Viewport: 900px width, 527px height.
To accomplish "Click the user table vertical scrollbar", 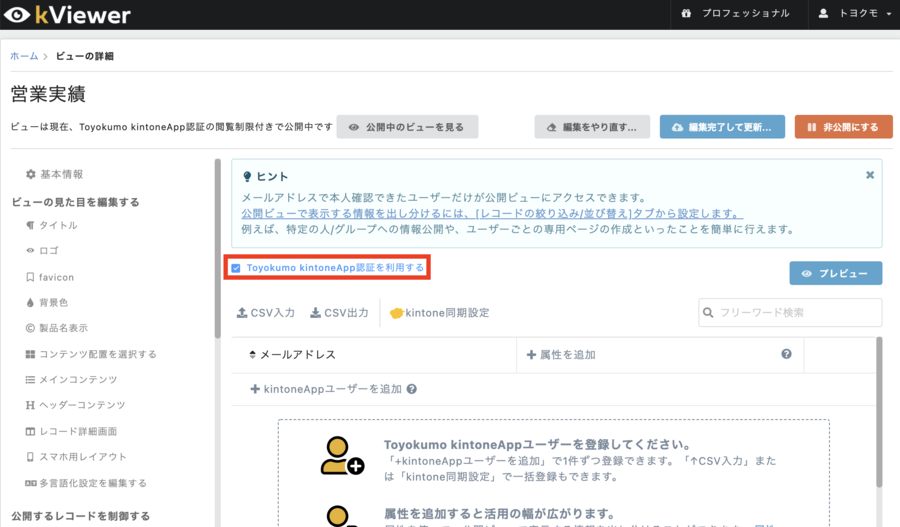I will click(x=879, y=412).
